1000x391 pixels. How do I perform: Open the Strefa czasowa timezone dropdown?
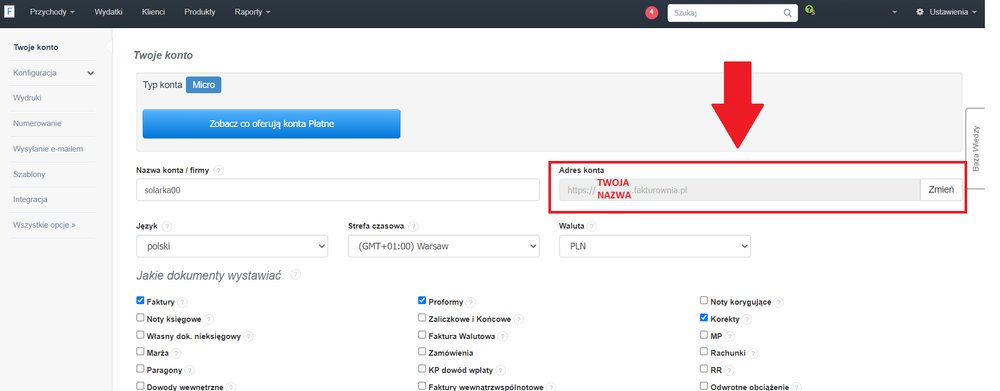point(444,246)
